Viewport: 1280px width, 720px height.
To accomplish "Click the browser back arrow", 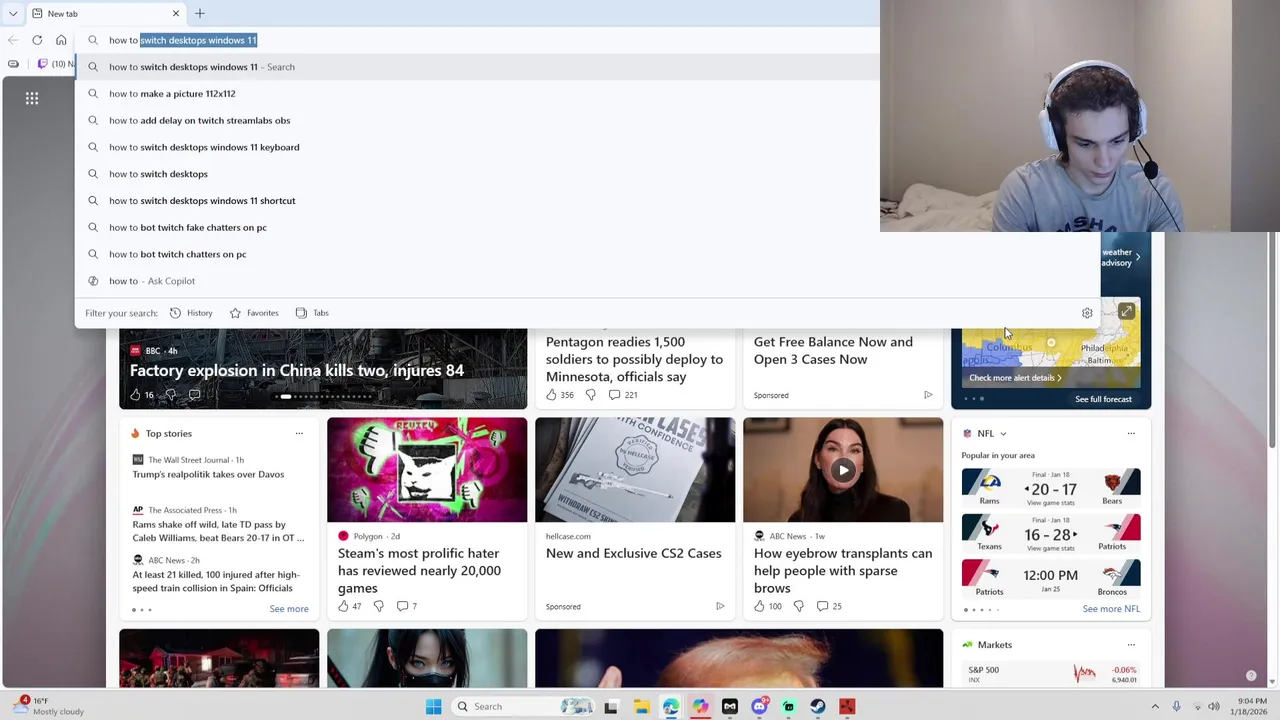I will coord(12,40).
